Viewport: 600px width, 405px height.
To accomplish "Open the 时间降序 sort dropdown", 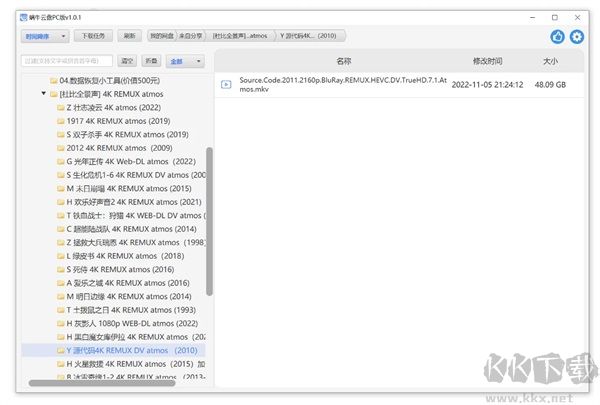I will [45, 36].
